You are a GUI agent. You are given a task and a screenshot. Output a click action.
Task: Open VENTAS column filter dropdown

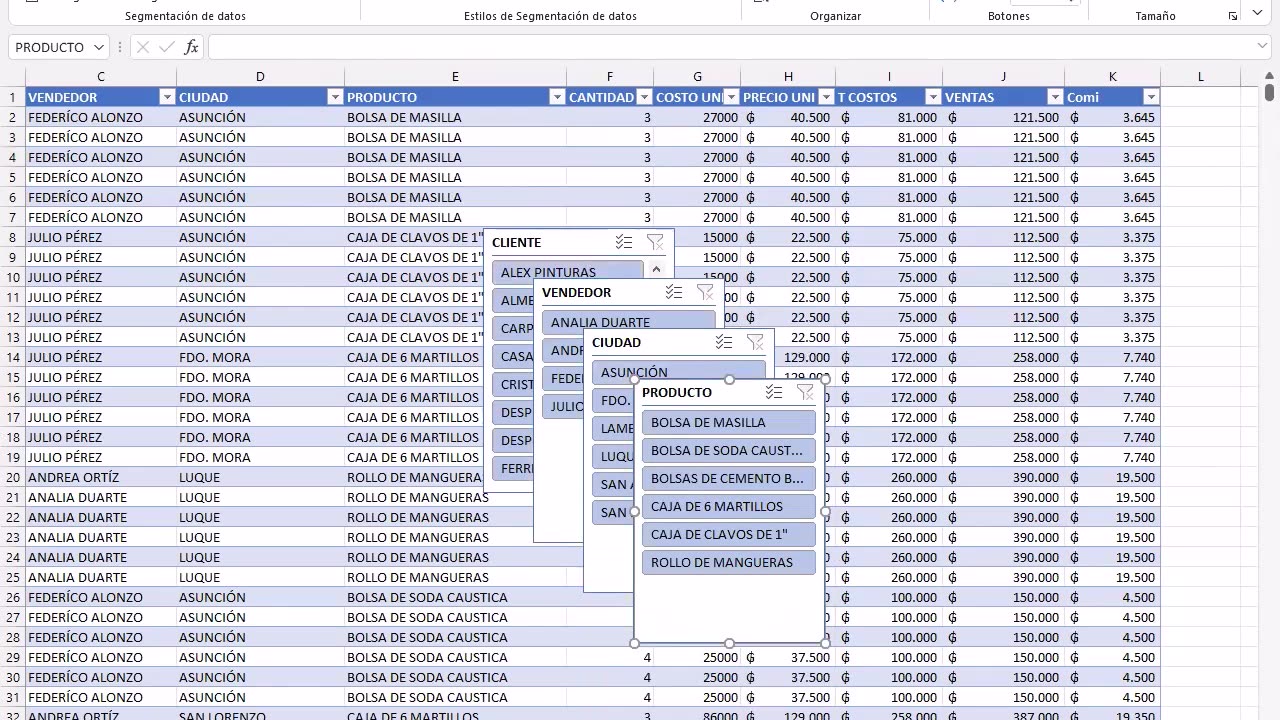coord(1055,97)
